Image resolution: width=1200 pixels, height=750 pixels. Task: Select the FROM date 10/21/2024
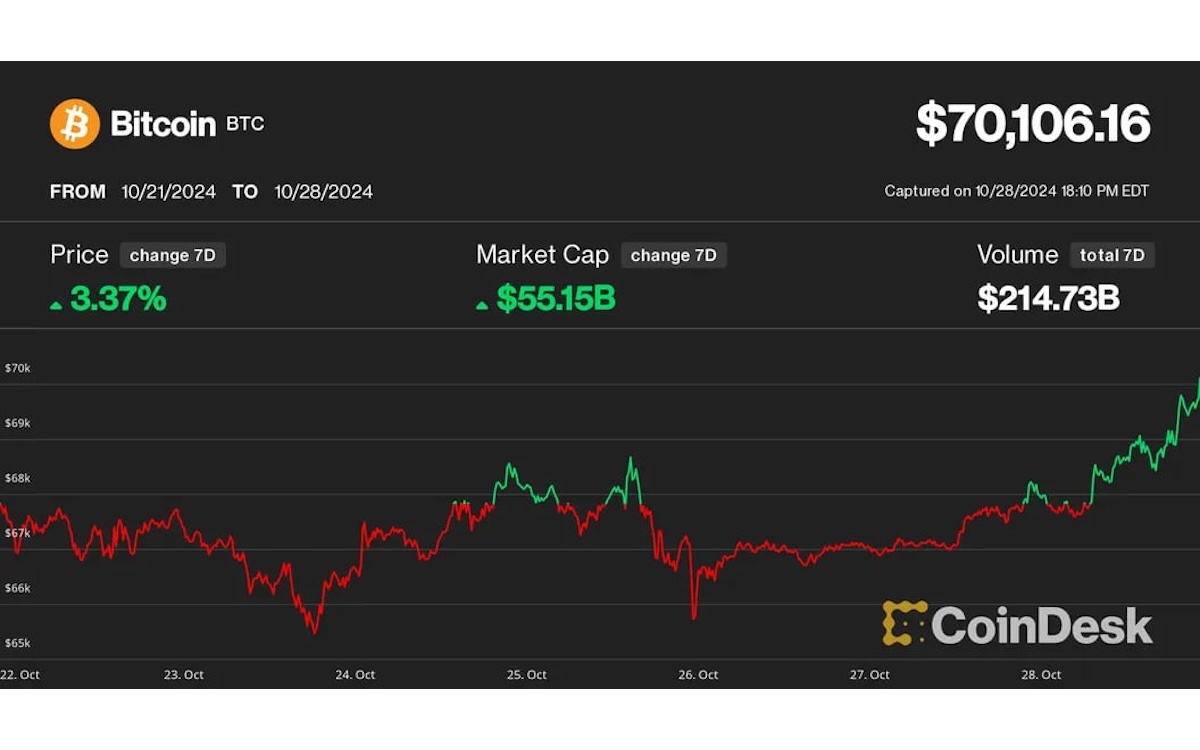[168, 192]
